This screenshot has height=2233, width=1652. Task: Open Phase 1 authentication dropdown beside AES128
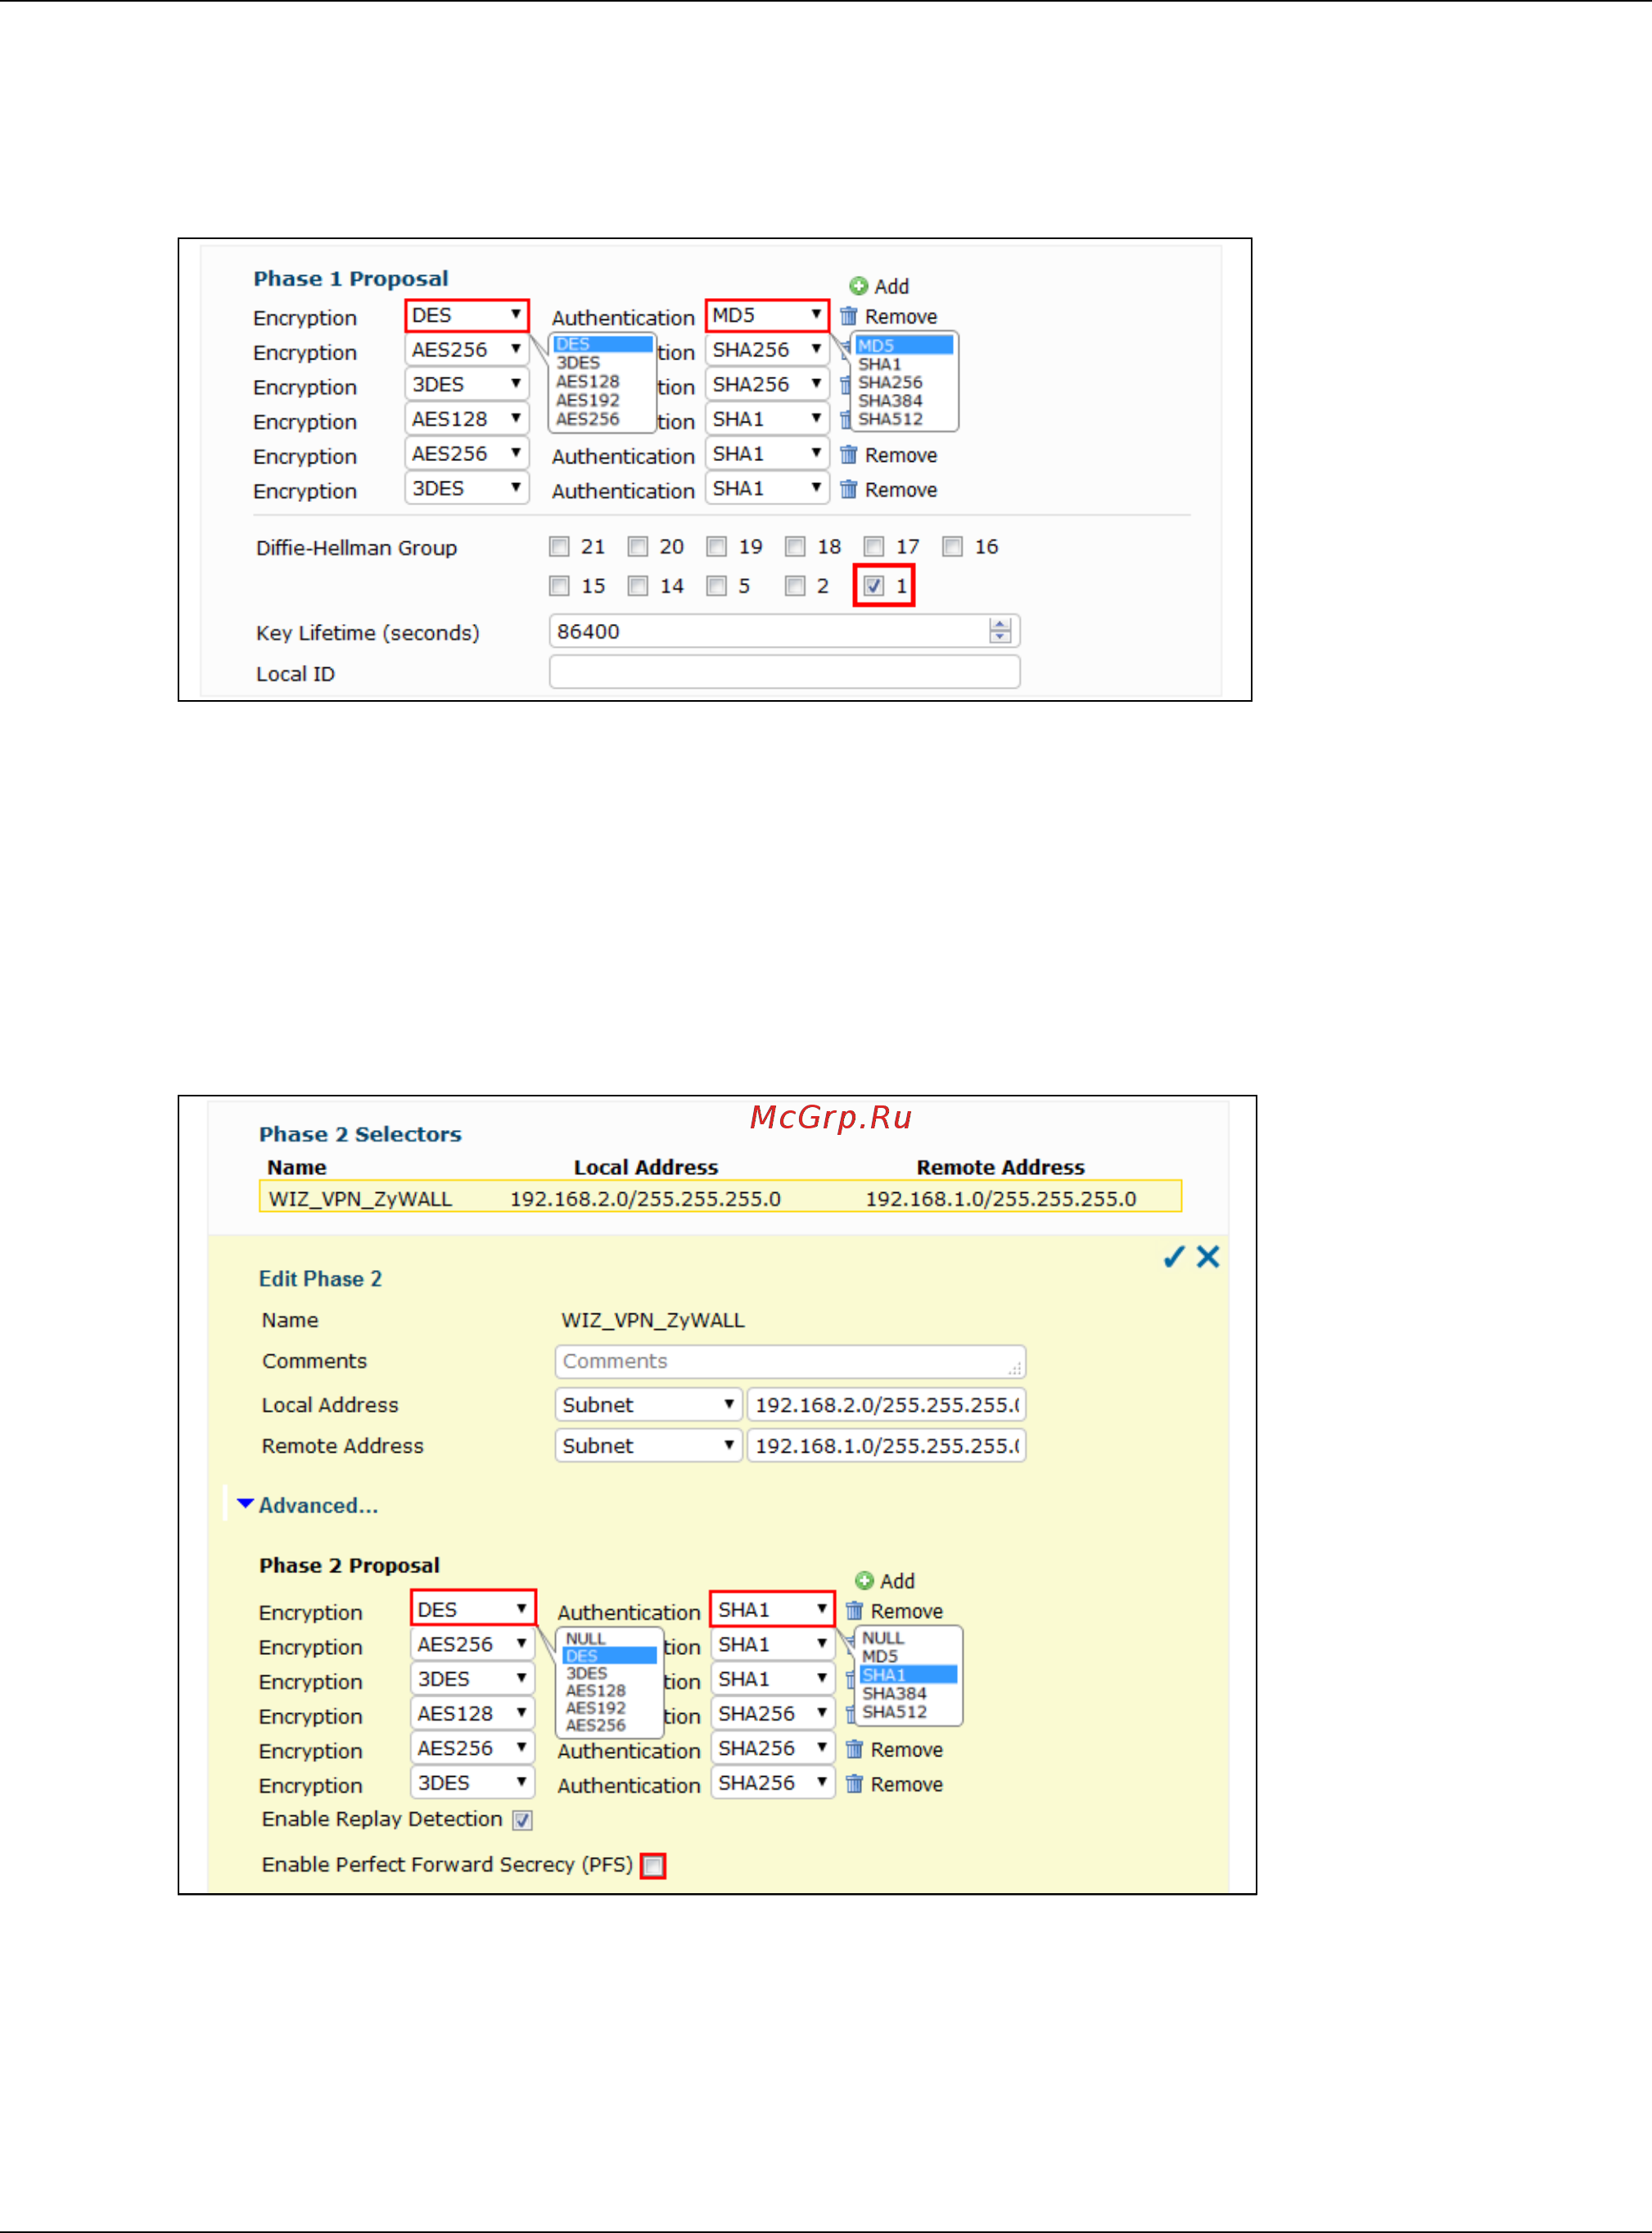(x=767, y=419)
